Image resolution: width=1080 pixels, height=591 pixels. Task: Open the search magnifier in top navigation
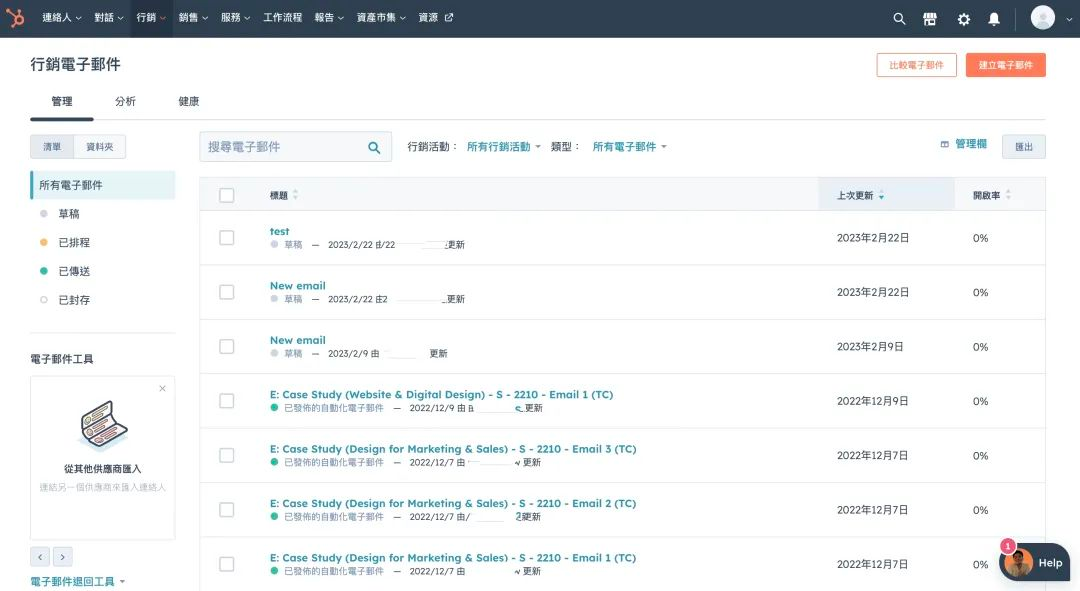[x=899, y=18]
